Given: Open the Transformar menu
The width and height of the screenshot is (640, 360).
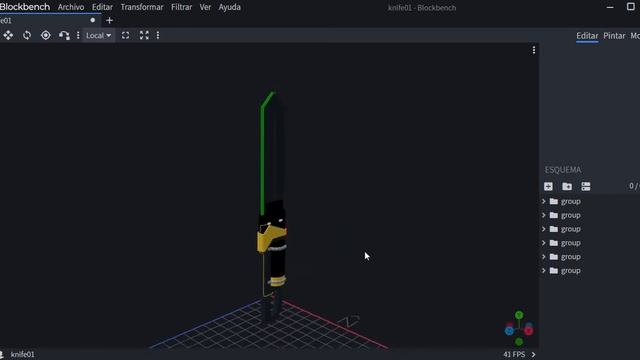Looking at the screenshot, I should point(142,7).
